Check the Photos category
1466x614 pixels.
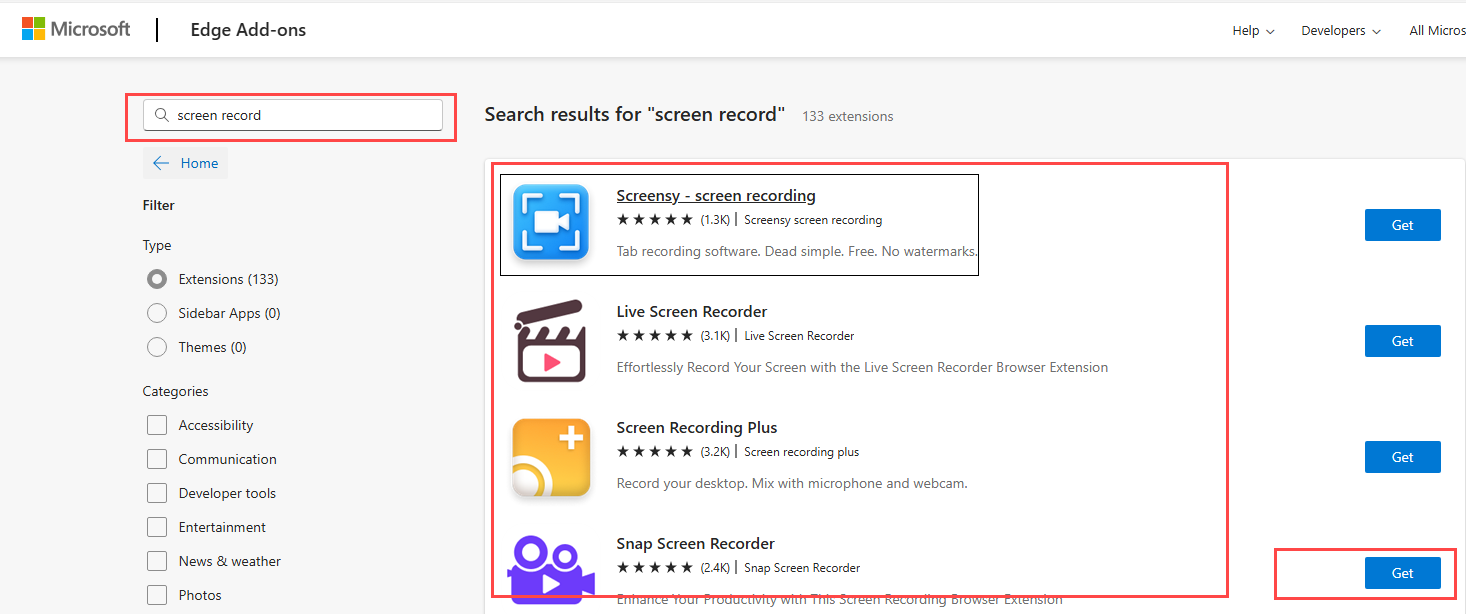coord(157,595)
